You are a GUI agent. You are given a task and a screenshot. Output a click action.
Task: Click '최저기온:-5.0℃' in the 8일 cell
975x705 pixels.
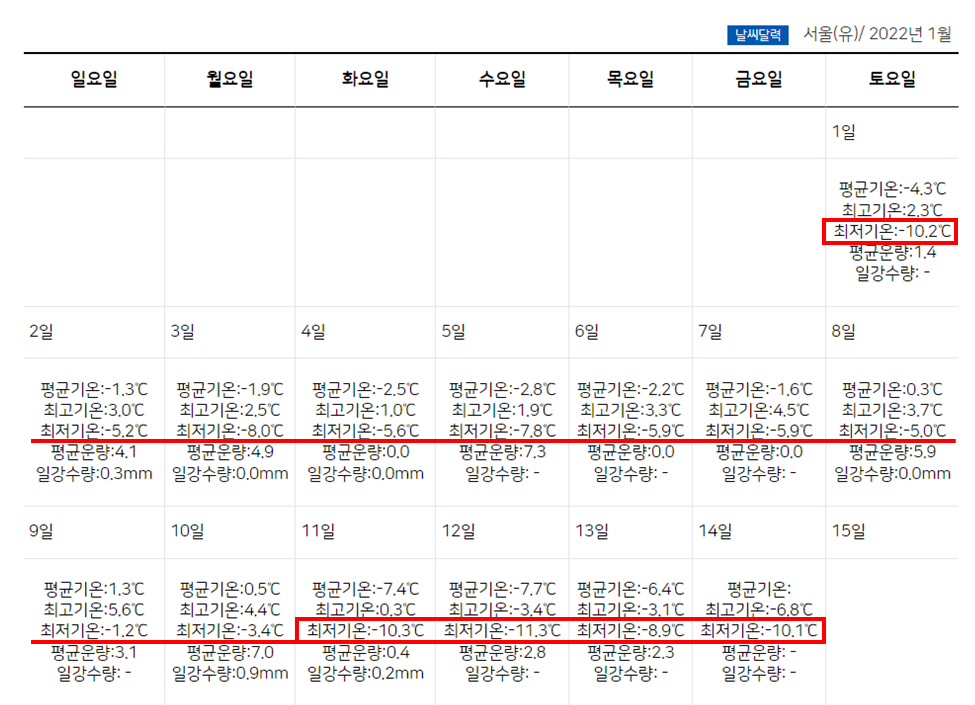click(x=892, y=430)
